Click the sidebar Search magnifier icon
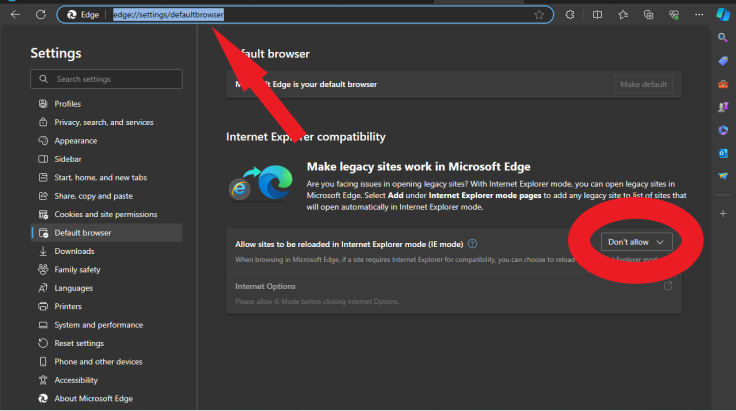Screen dimensions: 736x411 [x=723, y=38]
